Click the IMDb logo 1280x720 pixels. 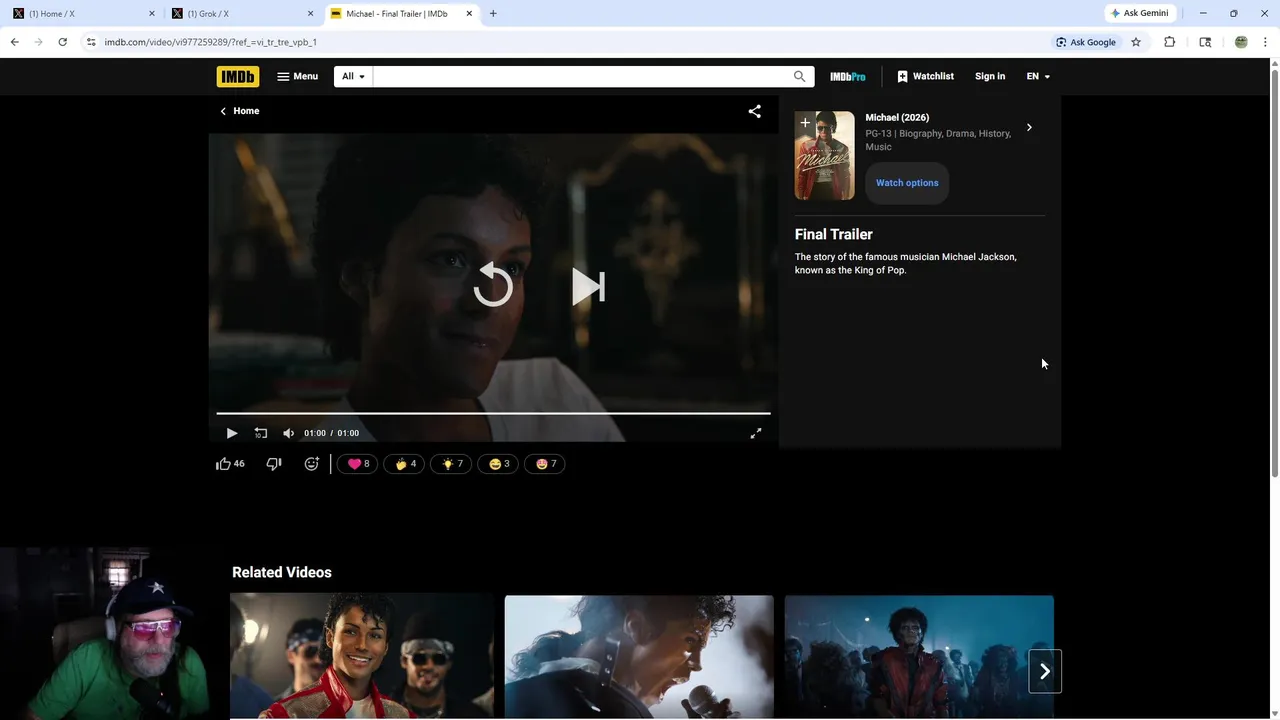click(x=238, y=76)
